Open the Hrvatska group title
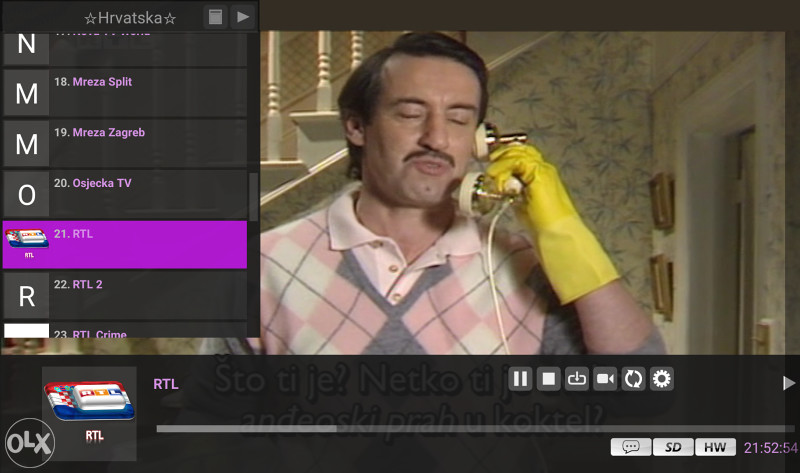 (130, 18)
